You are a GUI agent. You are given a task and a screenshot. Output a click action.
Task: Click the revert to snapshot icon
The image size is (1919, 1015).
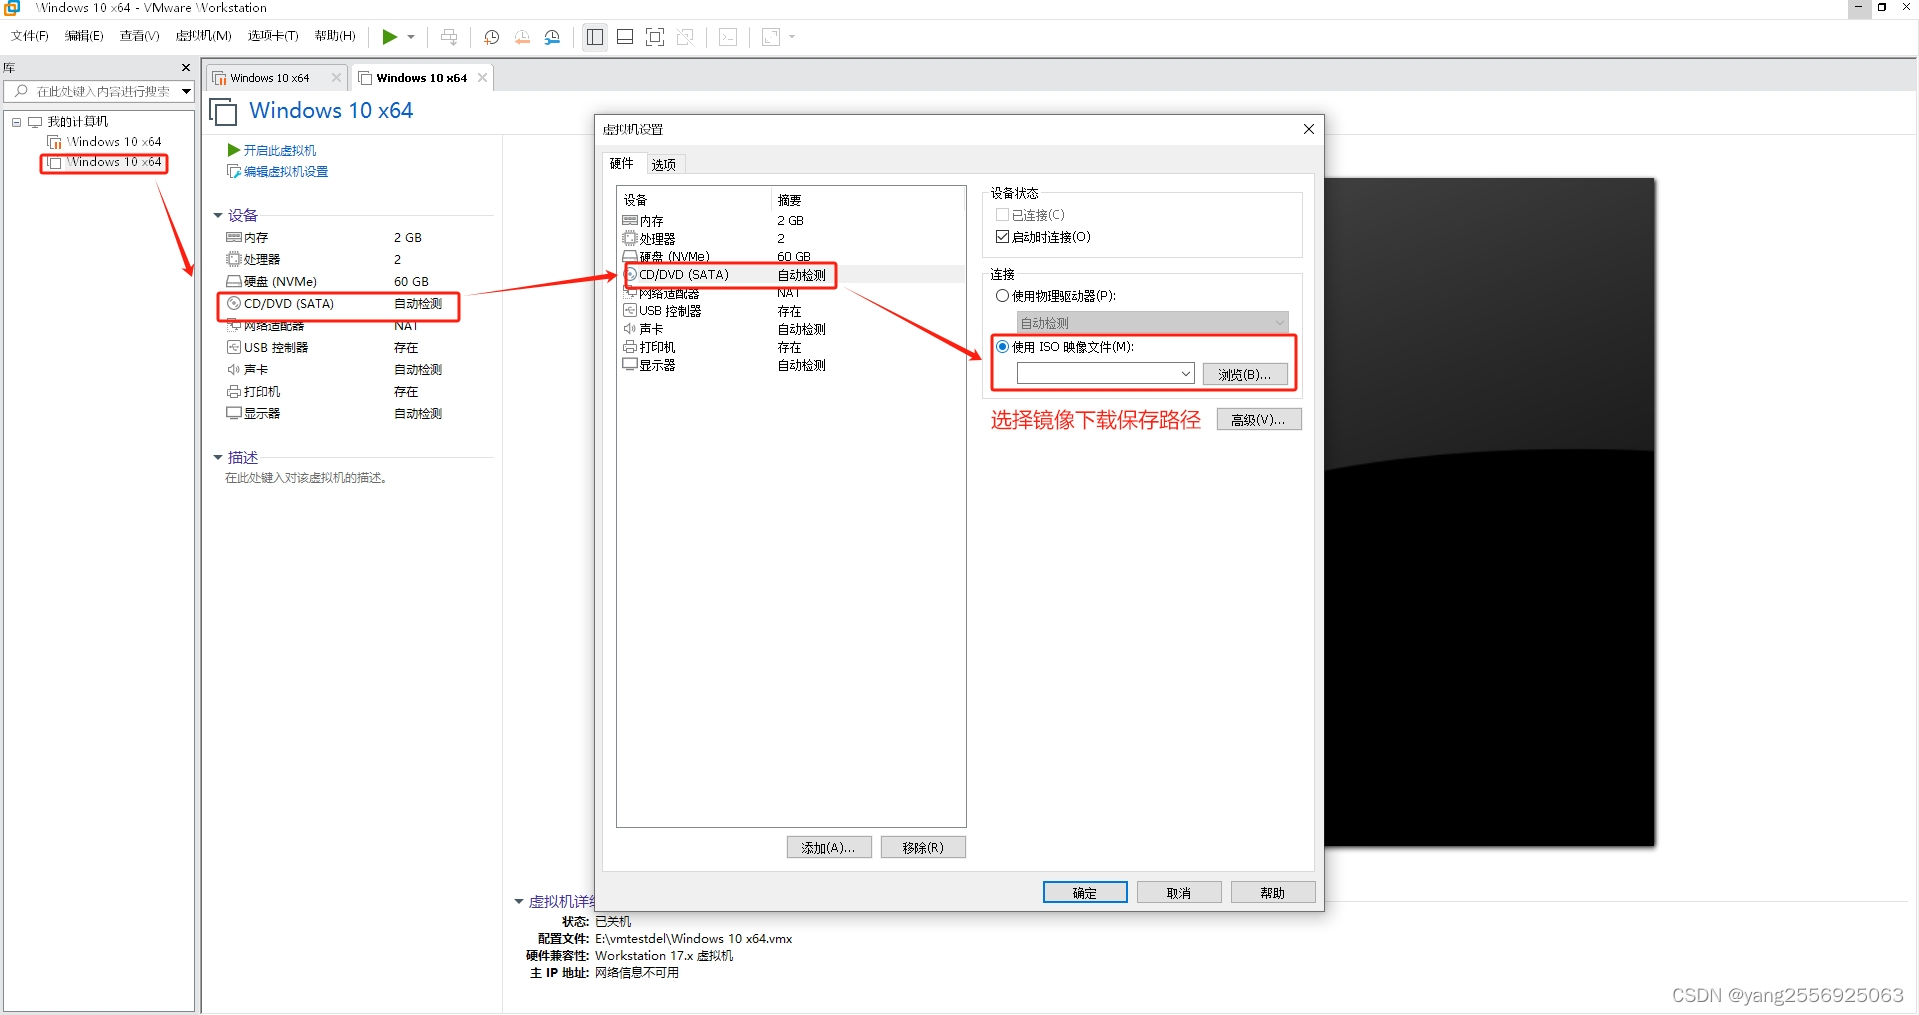[x=522, y=37]
